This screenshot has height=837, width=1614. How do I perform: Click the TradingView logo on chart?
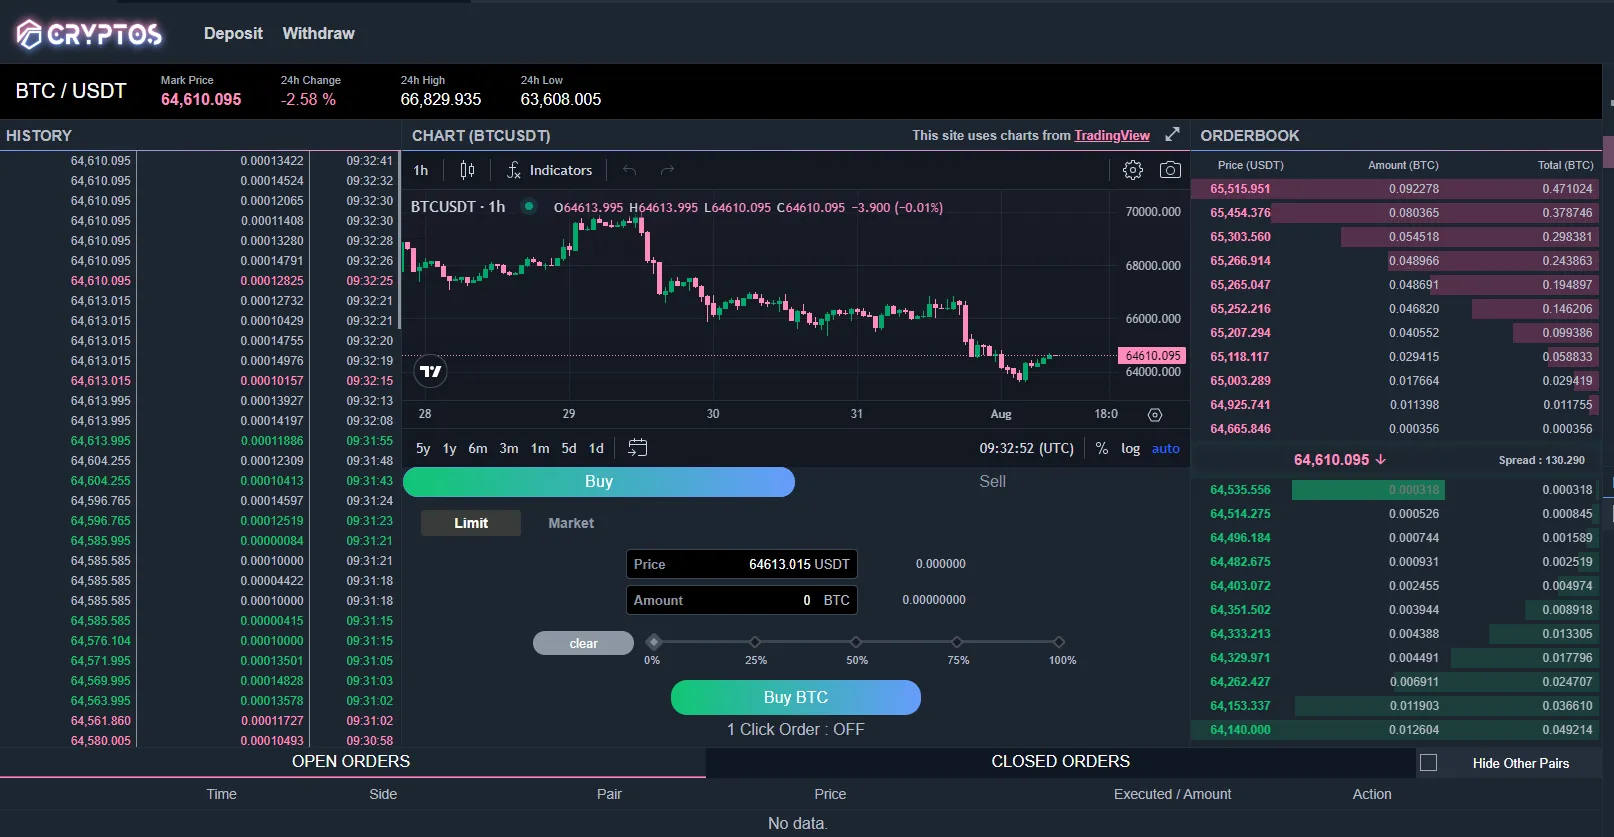(430, 371)
